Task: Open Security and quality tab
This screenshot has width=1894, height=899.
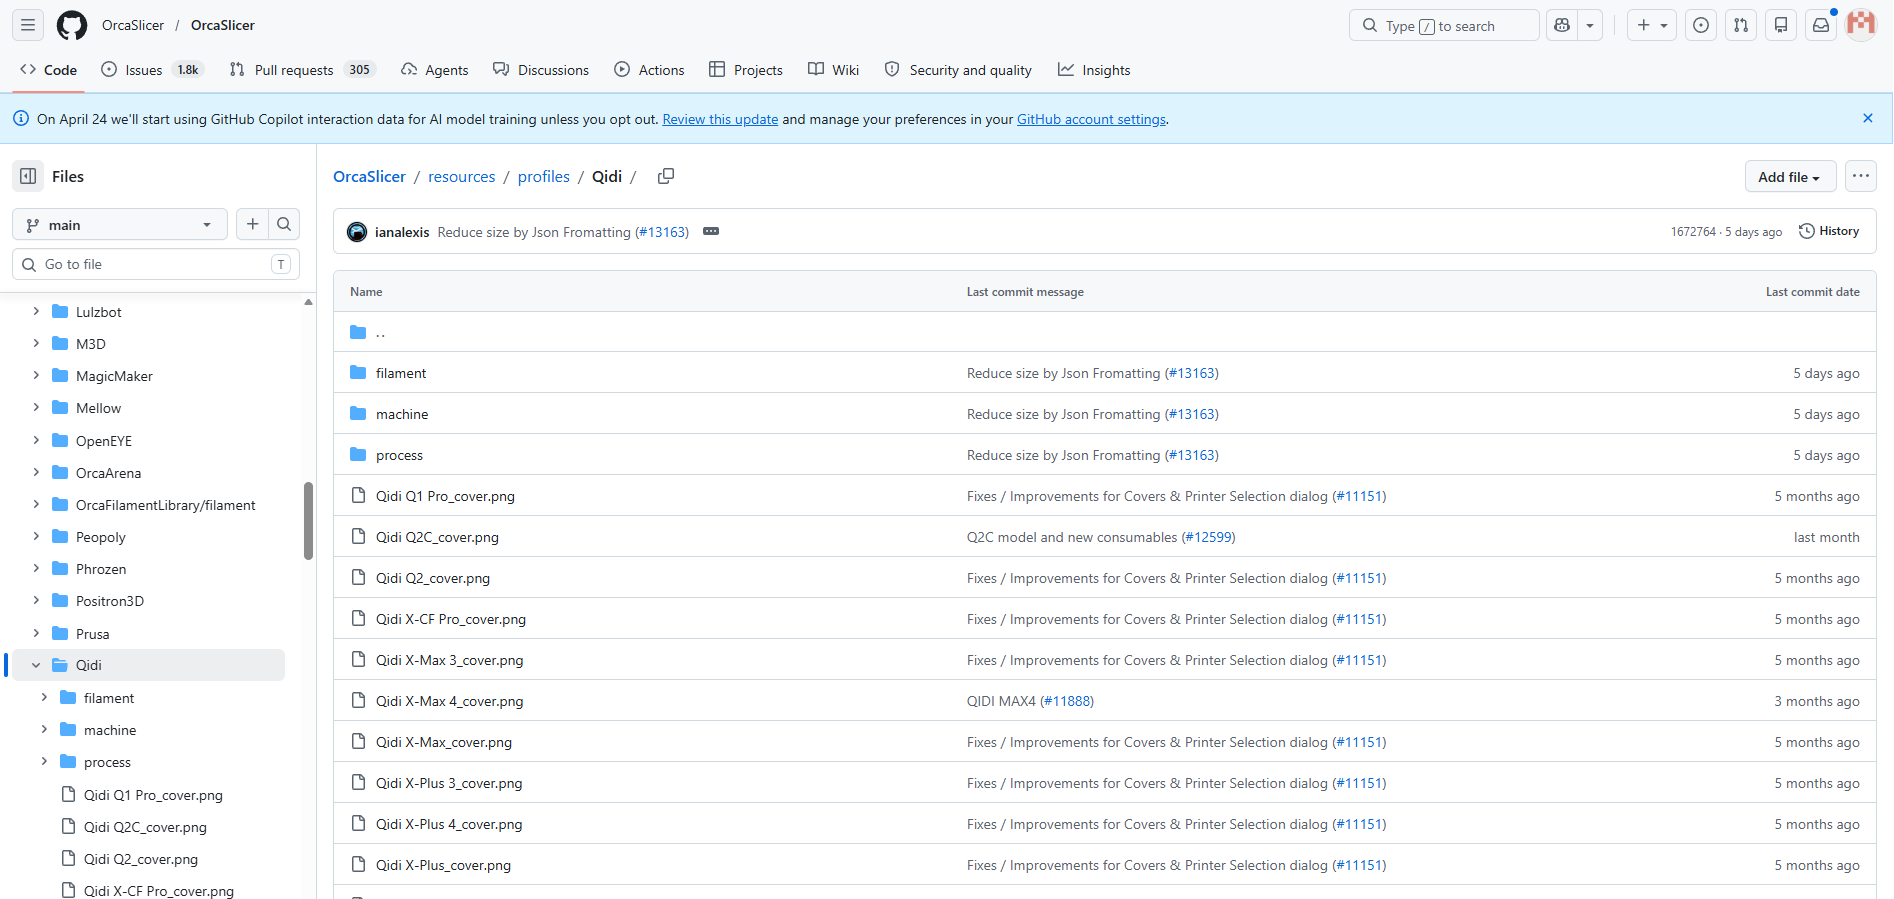Action: (958, 70)
